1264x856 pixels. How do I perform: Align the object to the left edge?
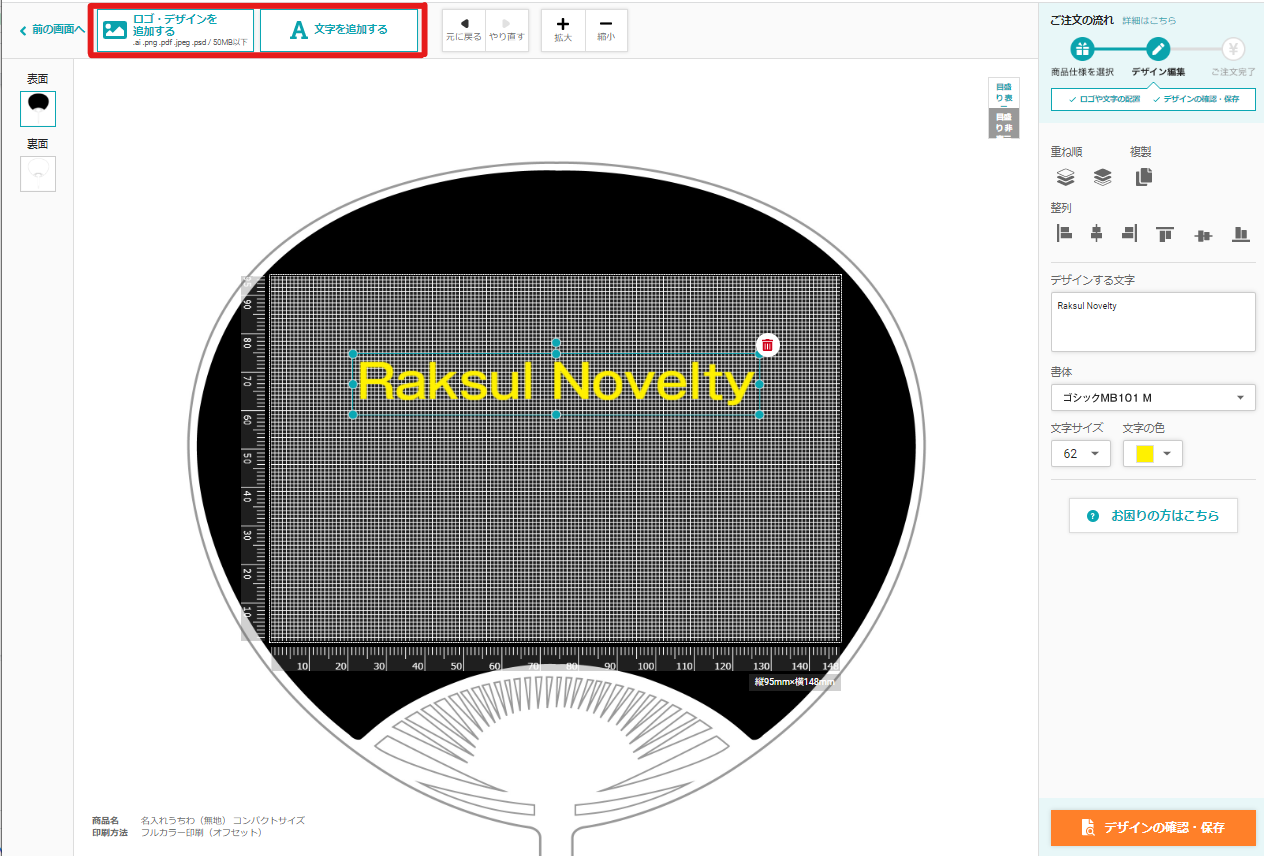tap(1065, 234)
